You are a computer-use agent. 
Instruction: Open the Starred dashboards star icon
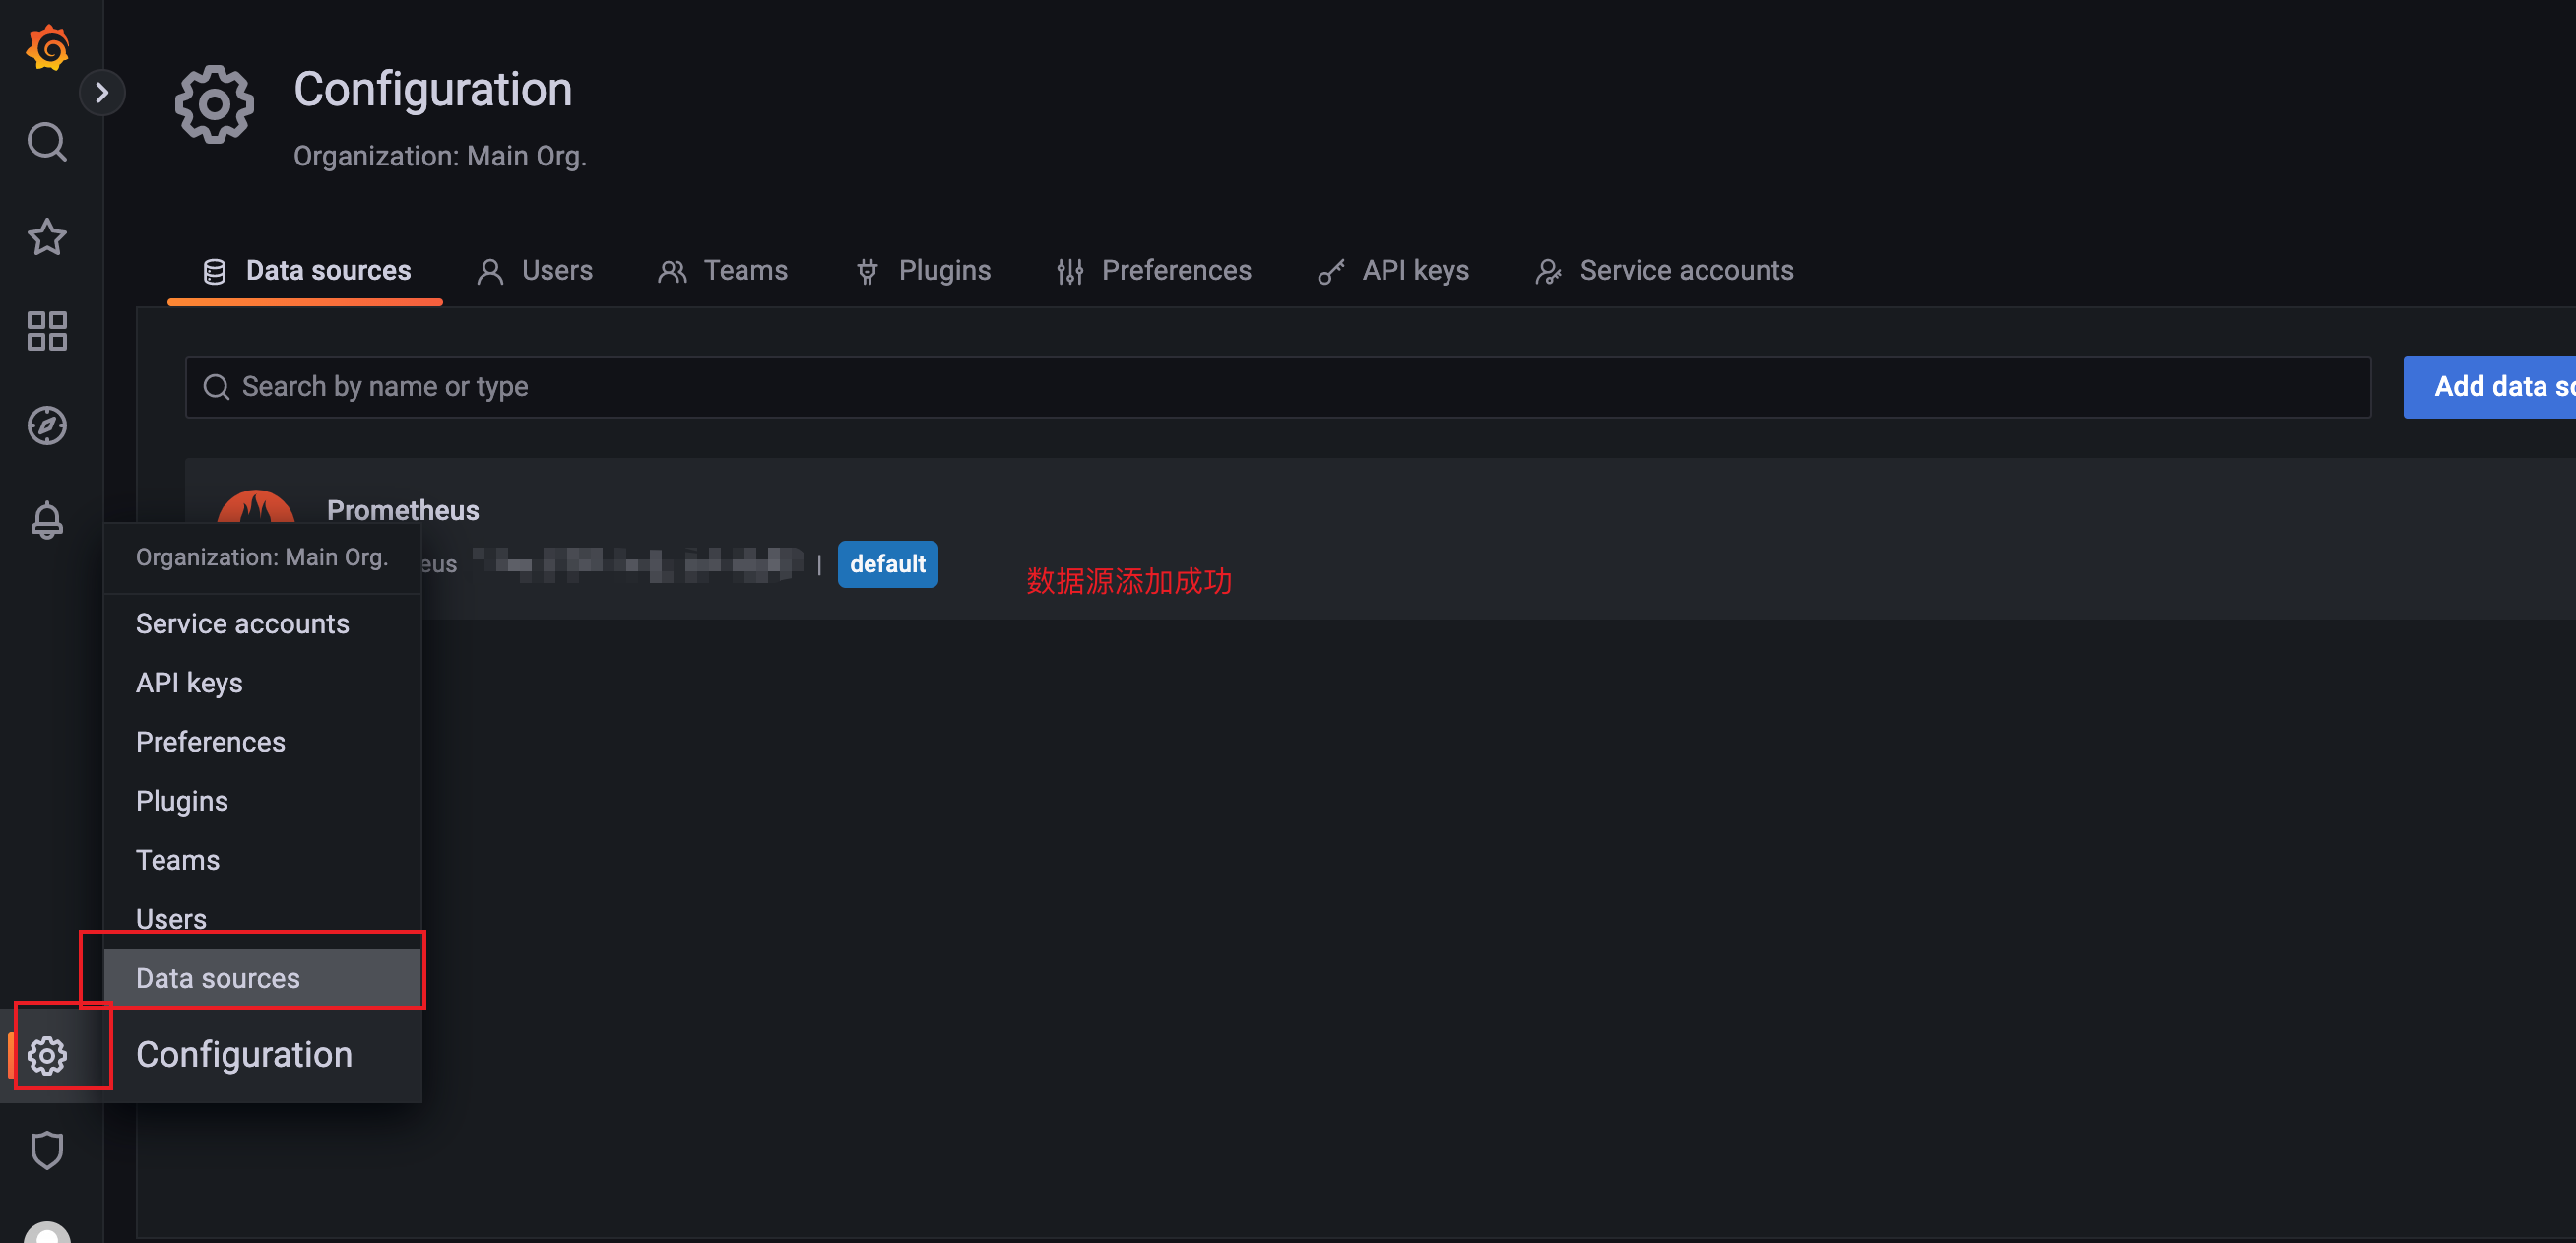click(47, 237)
